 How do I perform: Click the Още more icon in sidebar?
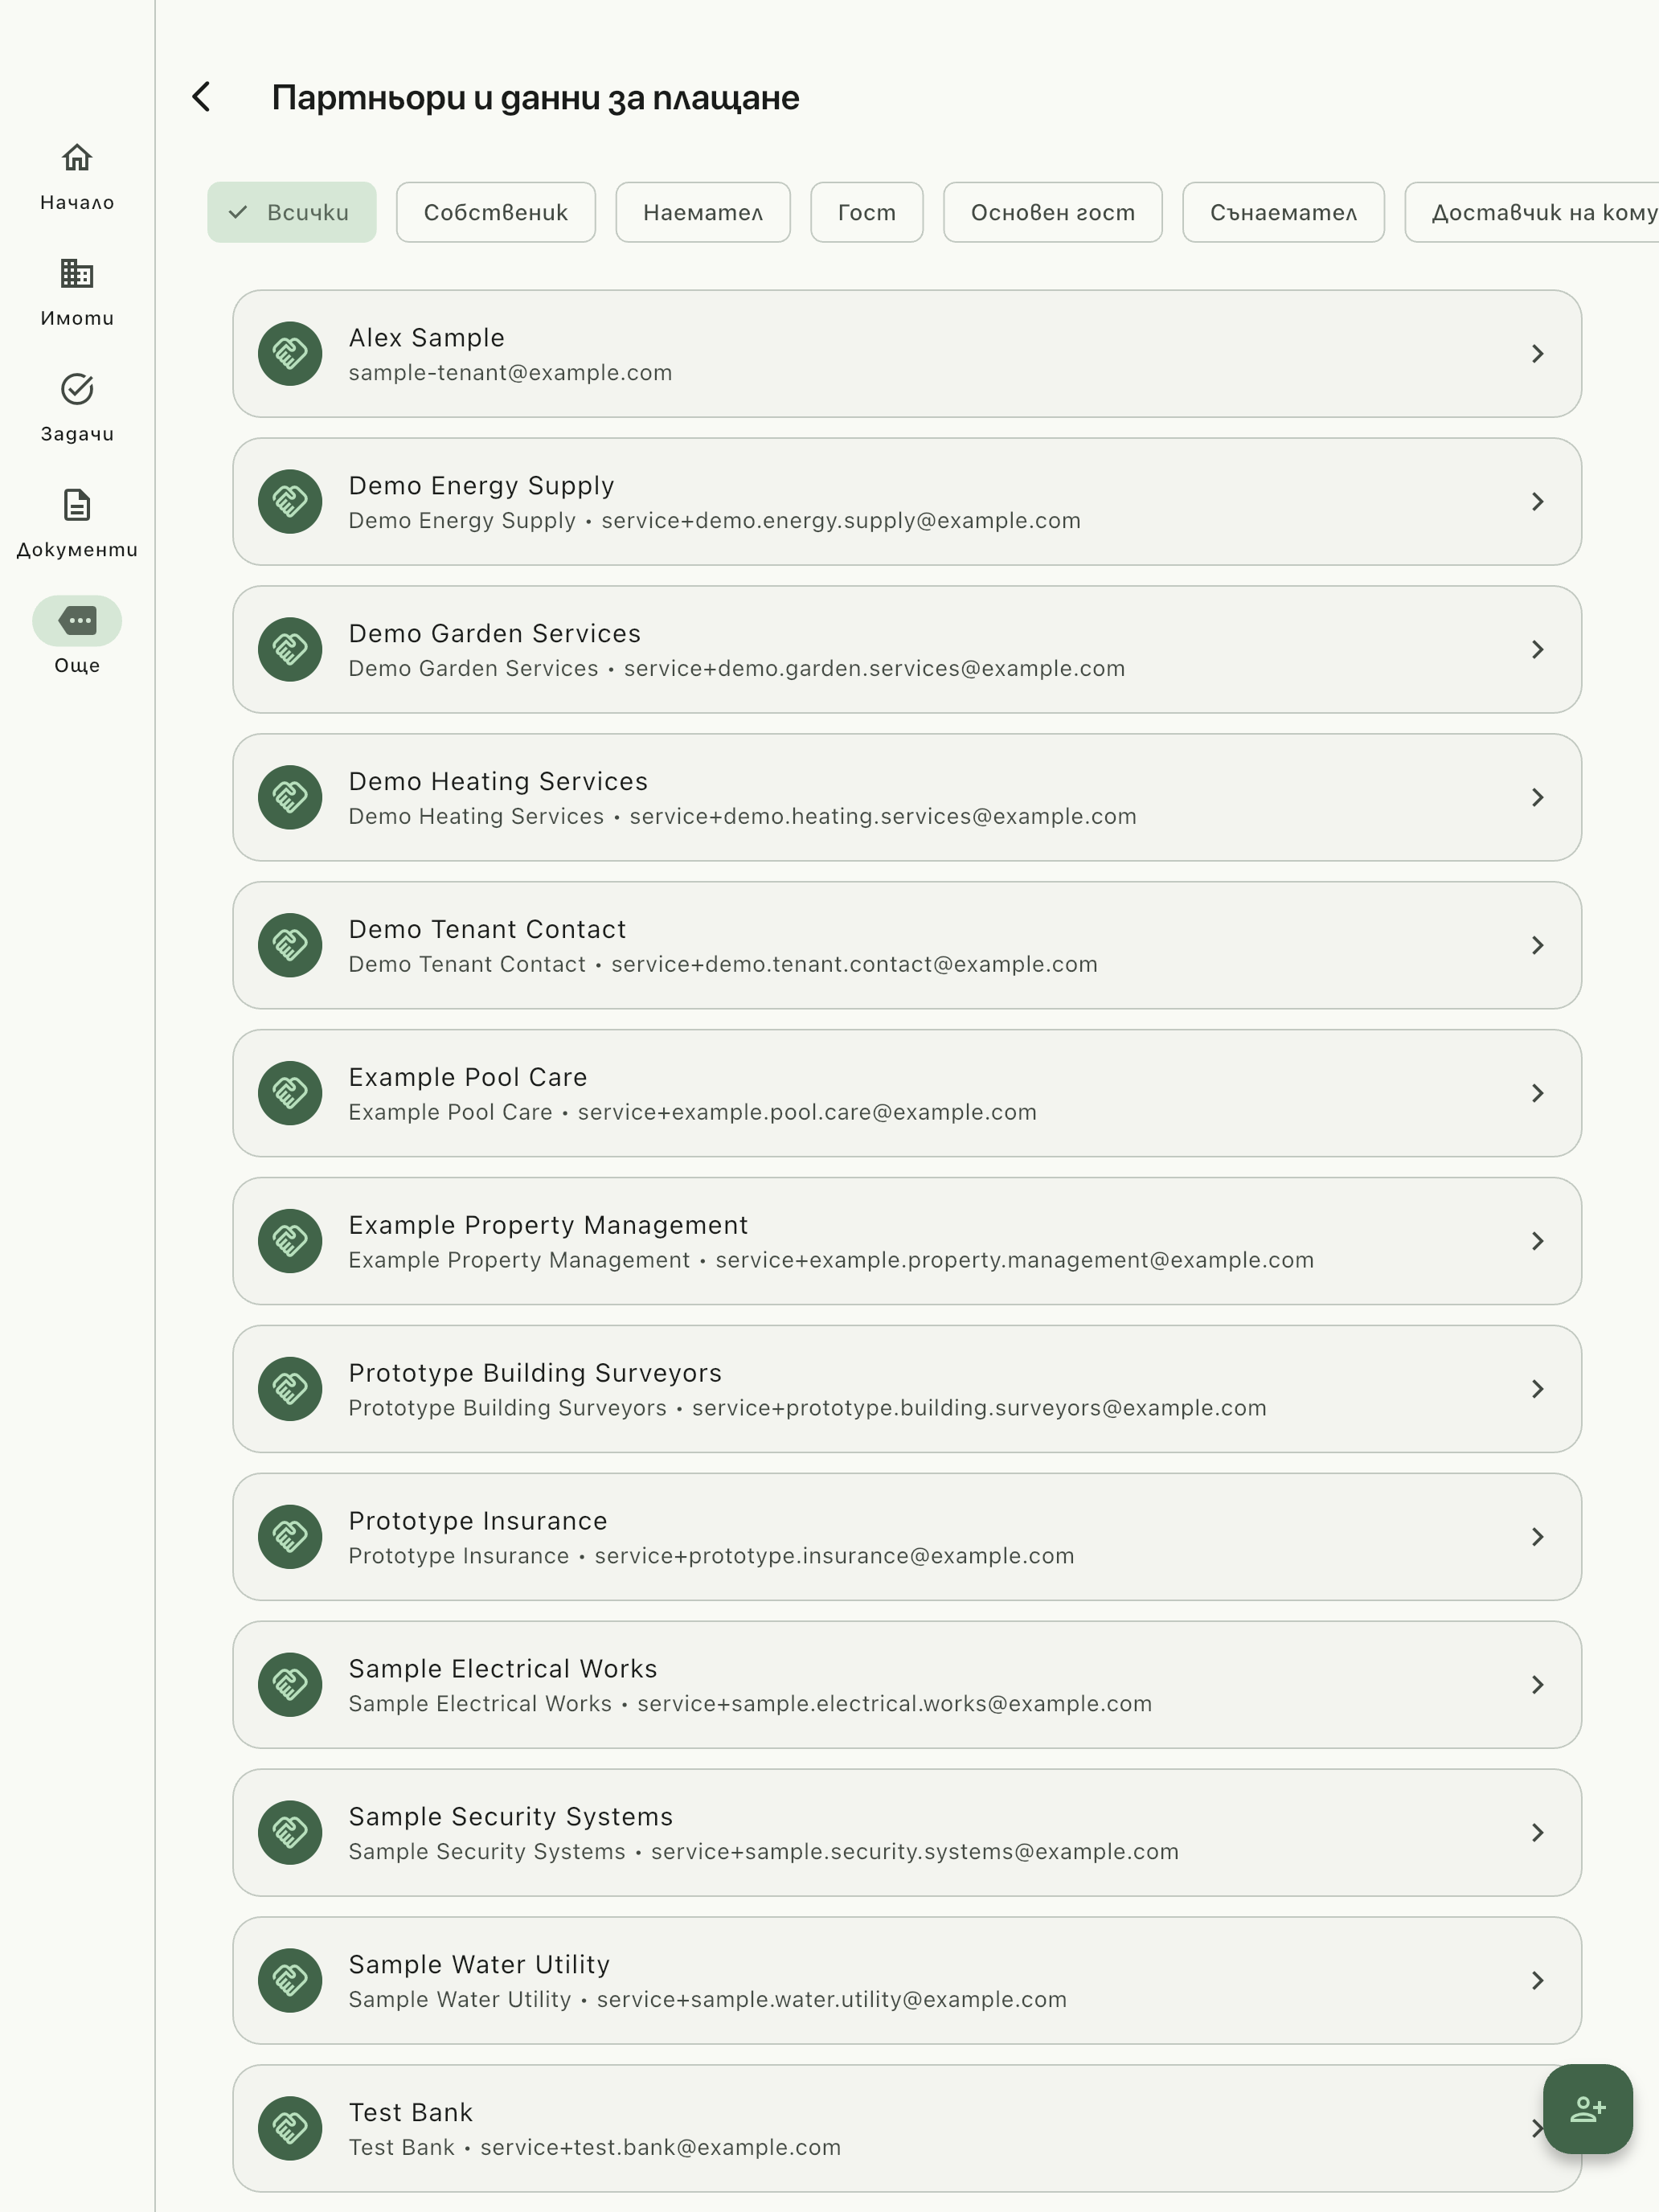(x=77, y=620)
